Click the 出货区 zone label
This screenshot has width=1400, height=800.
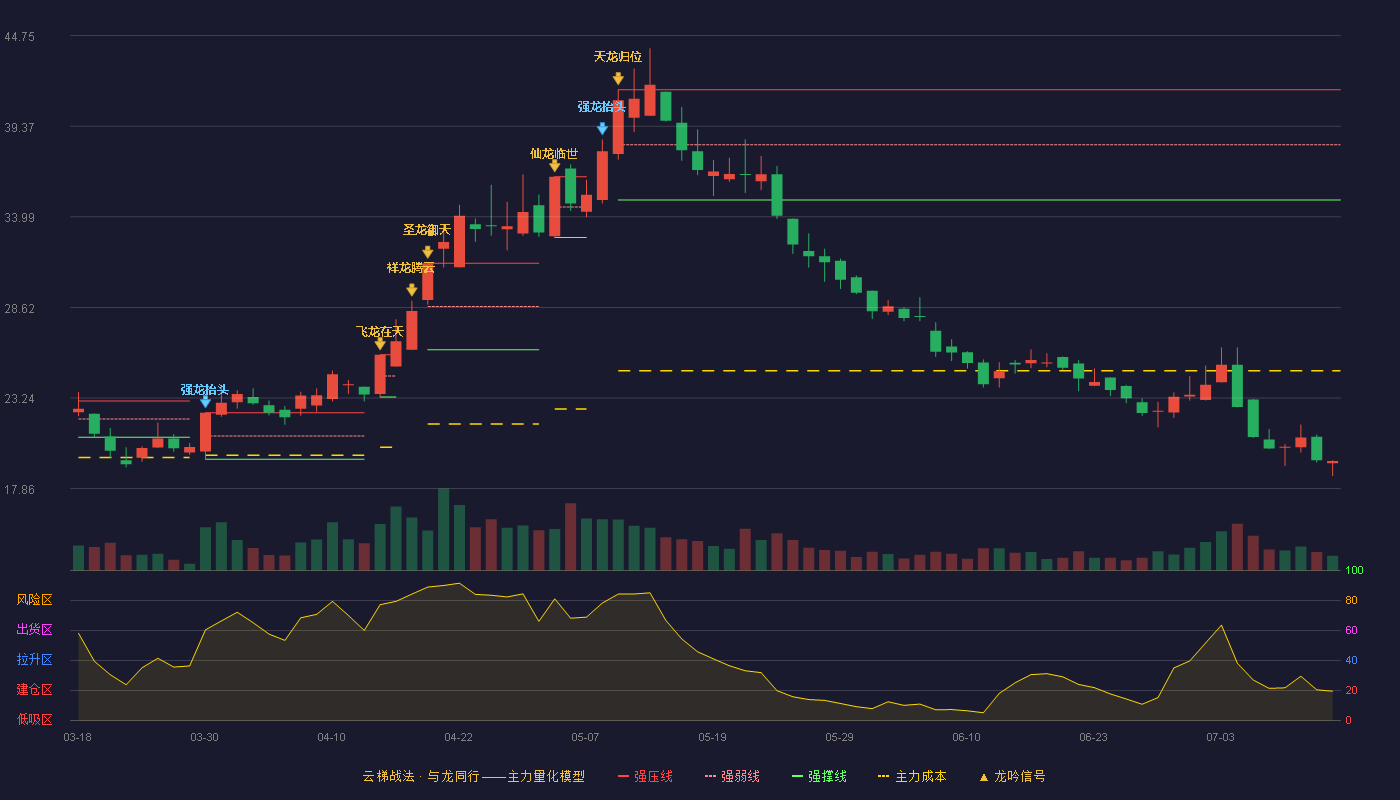tap(34, 630)
